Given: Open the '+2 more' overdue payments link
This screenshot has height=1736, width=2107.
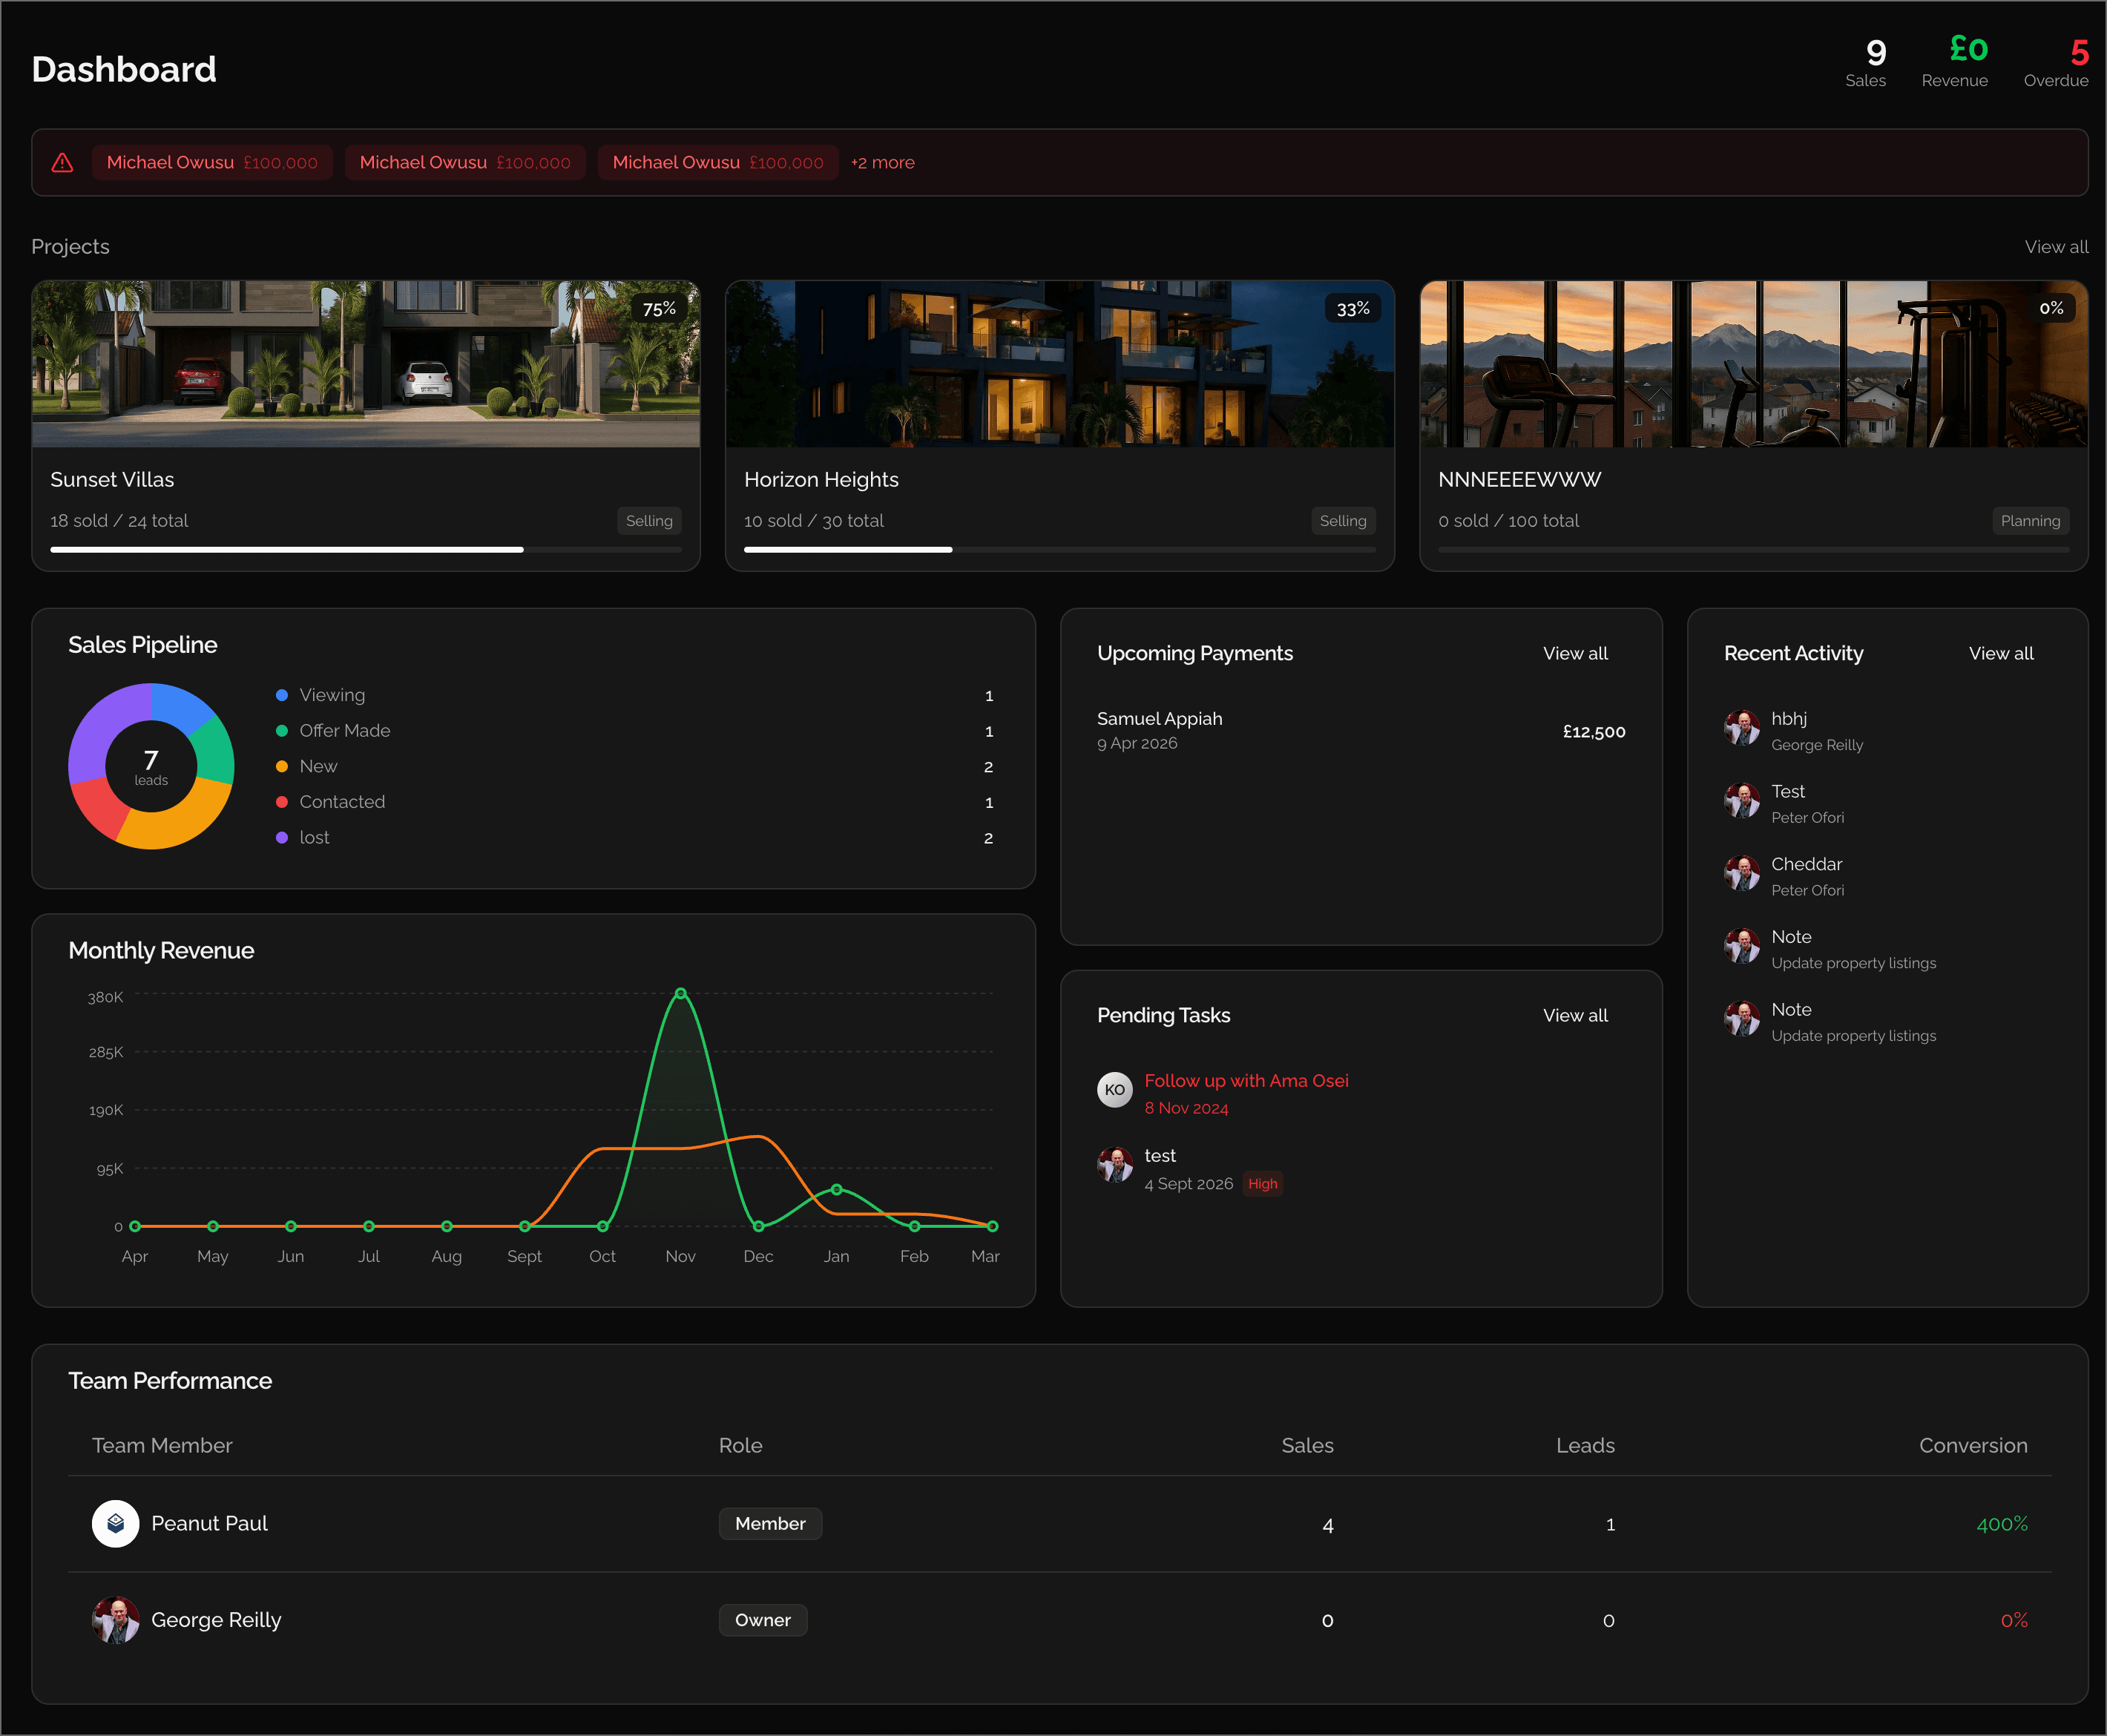Looking at the screenshot, I should click(x=882, y=162).
